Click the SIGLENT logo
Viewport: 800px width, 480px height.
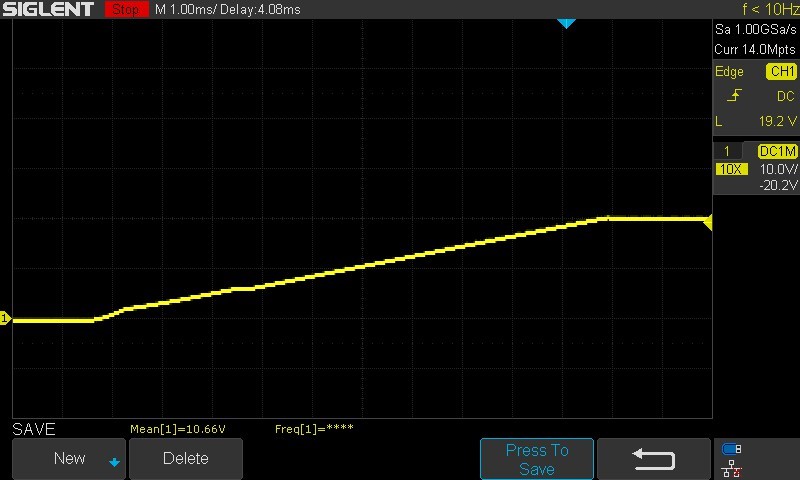(x=48, y=9)
